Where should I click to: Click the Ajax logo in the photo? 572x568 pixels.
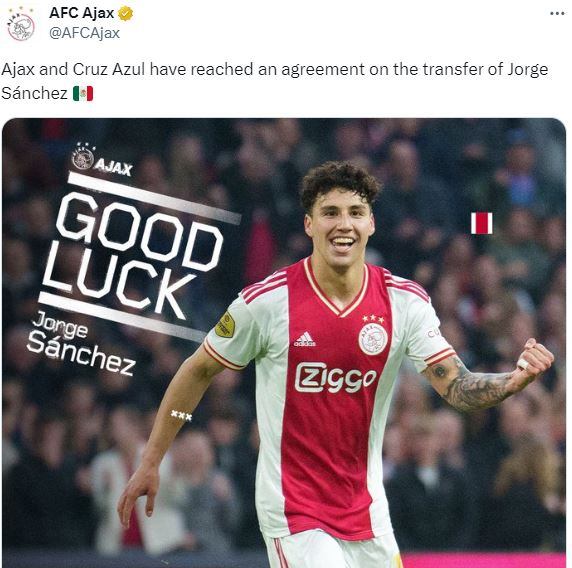pyautogui.click(x=102, y=161)
